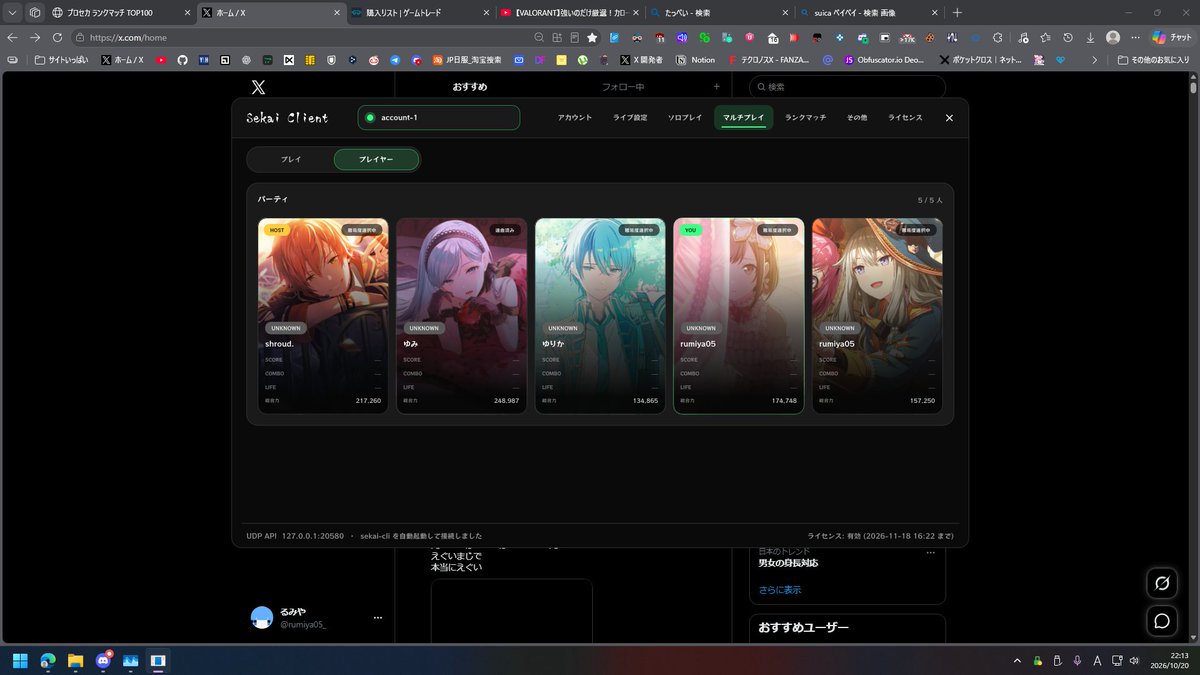This screenshot has width=1200, height=675.
Task: Click the X 検索 search field
Action: pos(847,87)
